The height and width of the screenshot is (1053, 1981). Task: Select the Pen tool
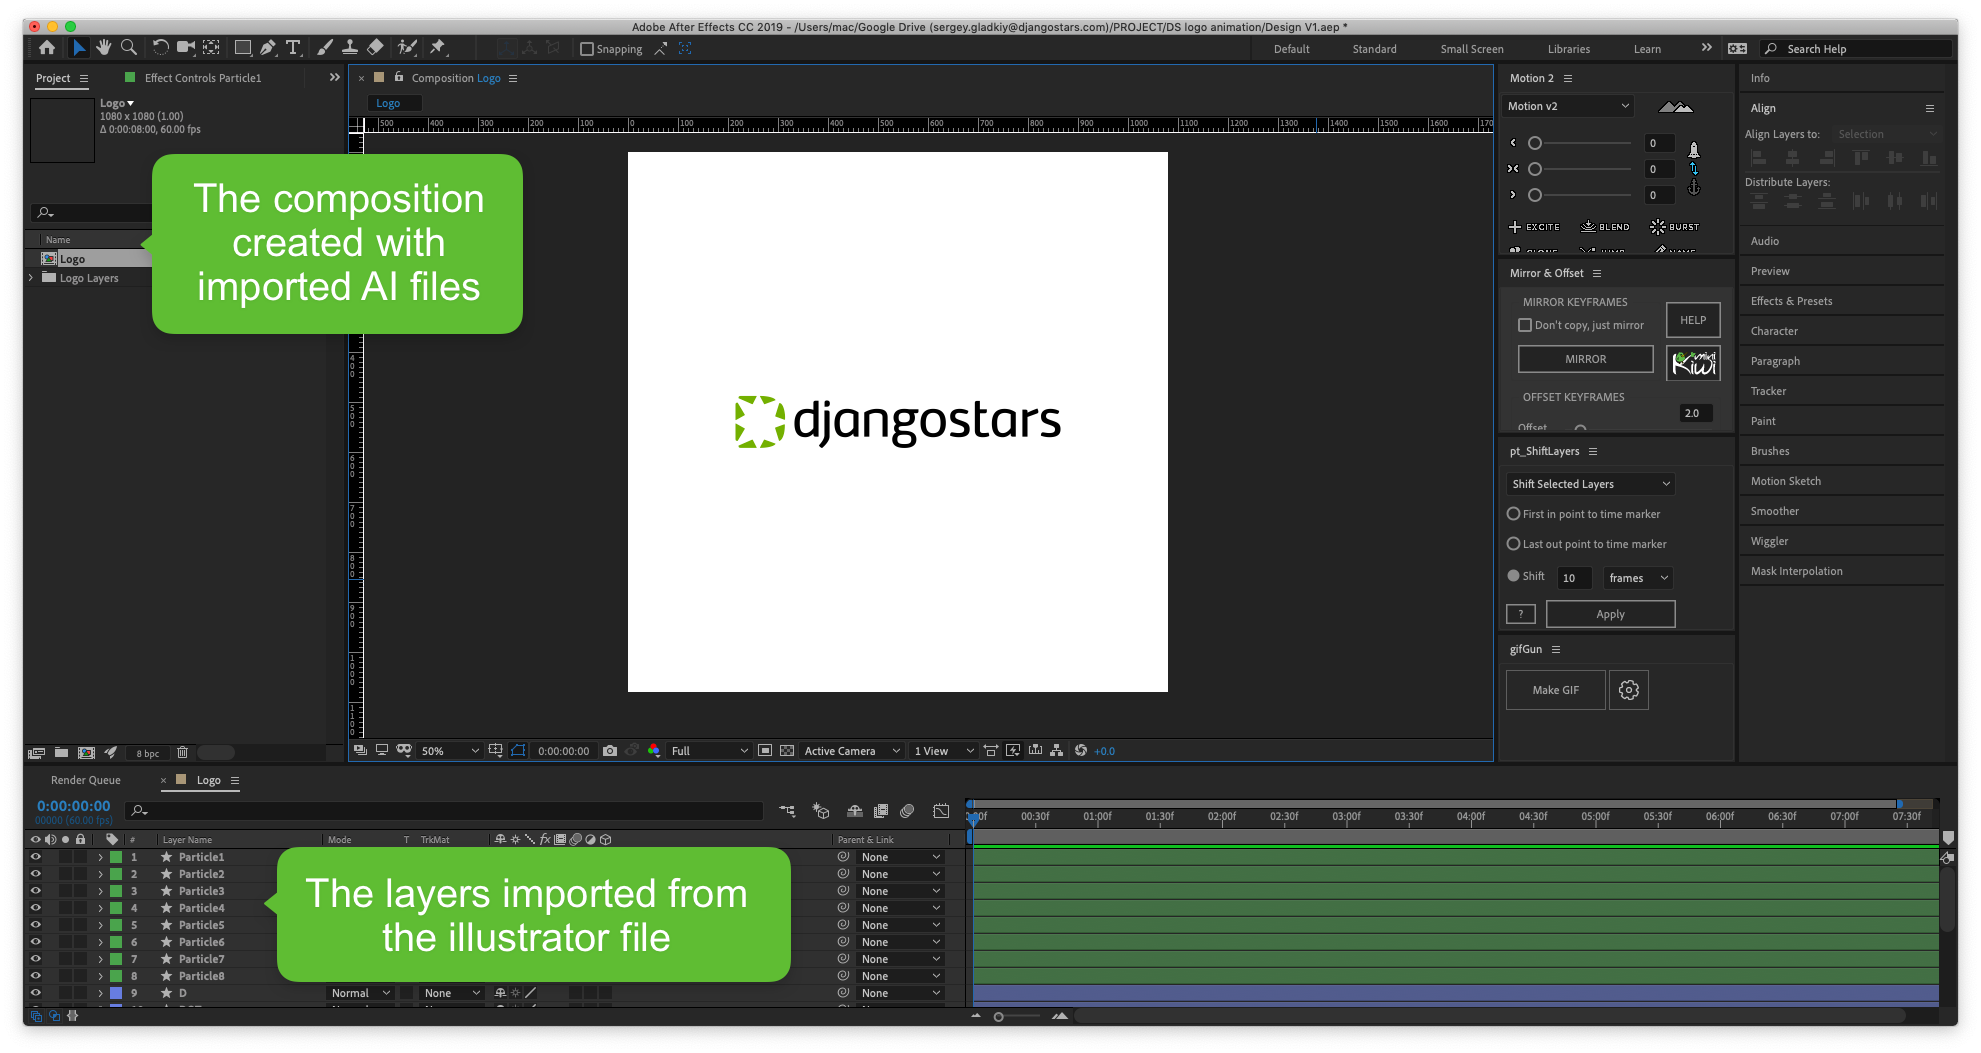(268, 47)
